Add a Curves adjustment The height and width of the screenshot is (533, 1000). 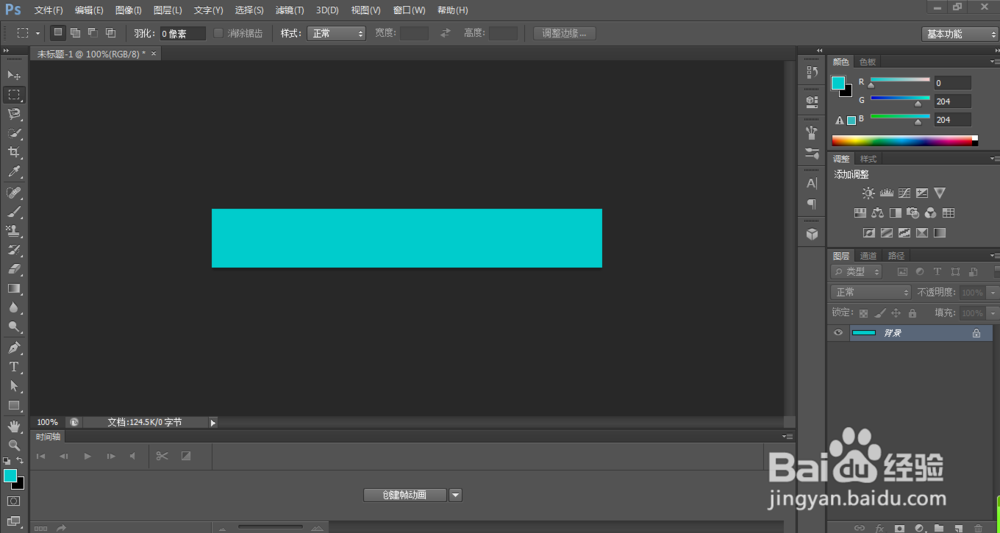point(904,193)
